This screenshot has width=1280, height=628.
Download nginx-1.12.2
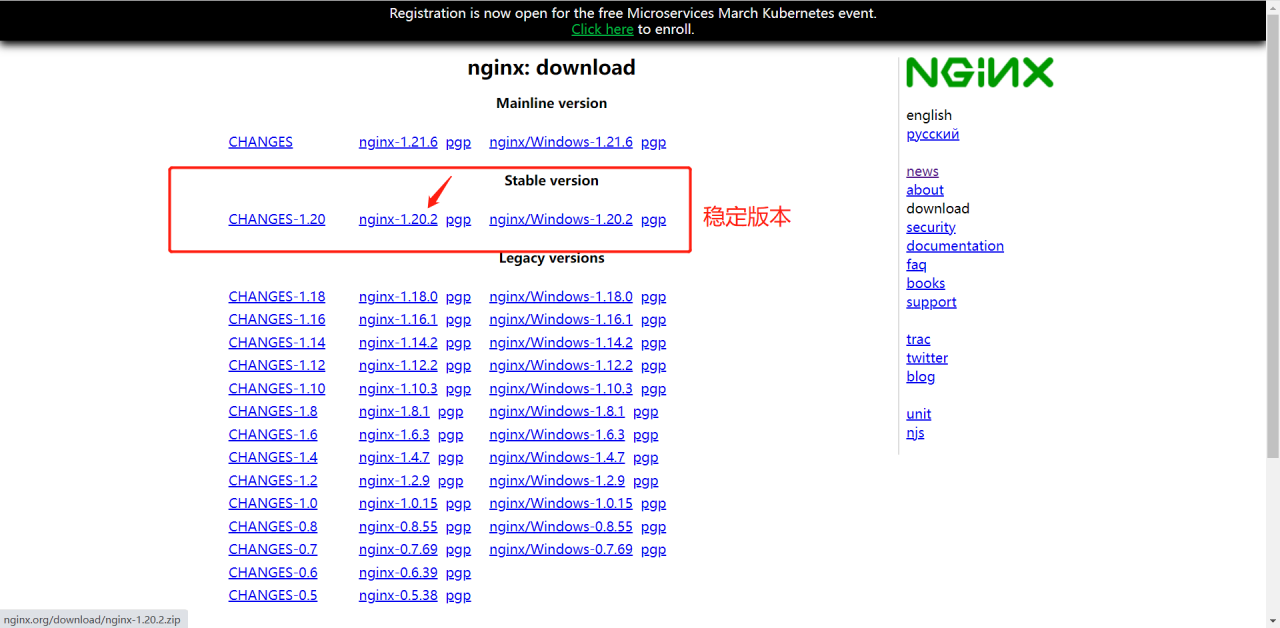[398, 365]
